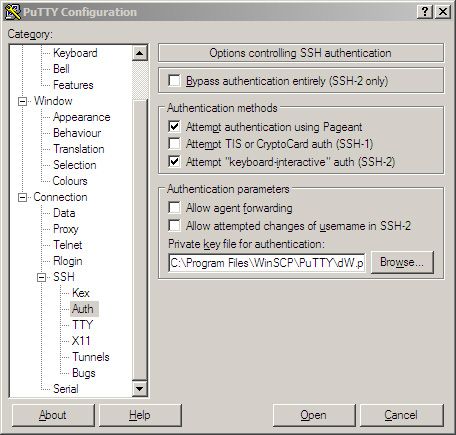Select Window category label

click(x=53, y=101)
